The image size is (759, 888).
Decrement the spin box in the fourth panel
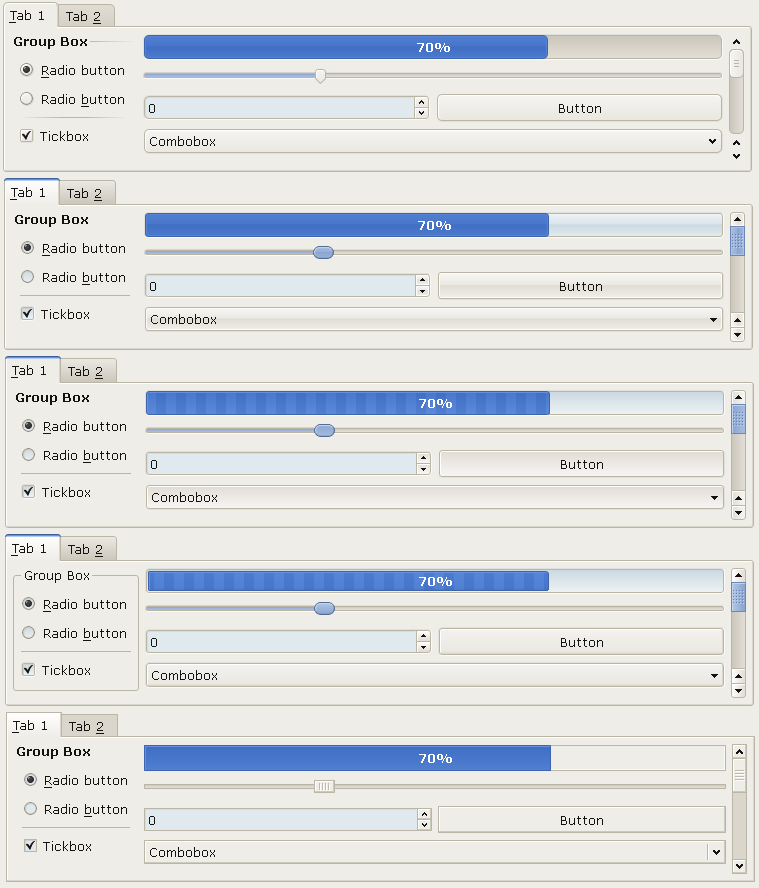pos(423,646)
